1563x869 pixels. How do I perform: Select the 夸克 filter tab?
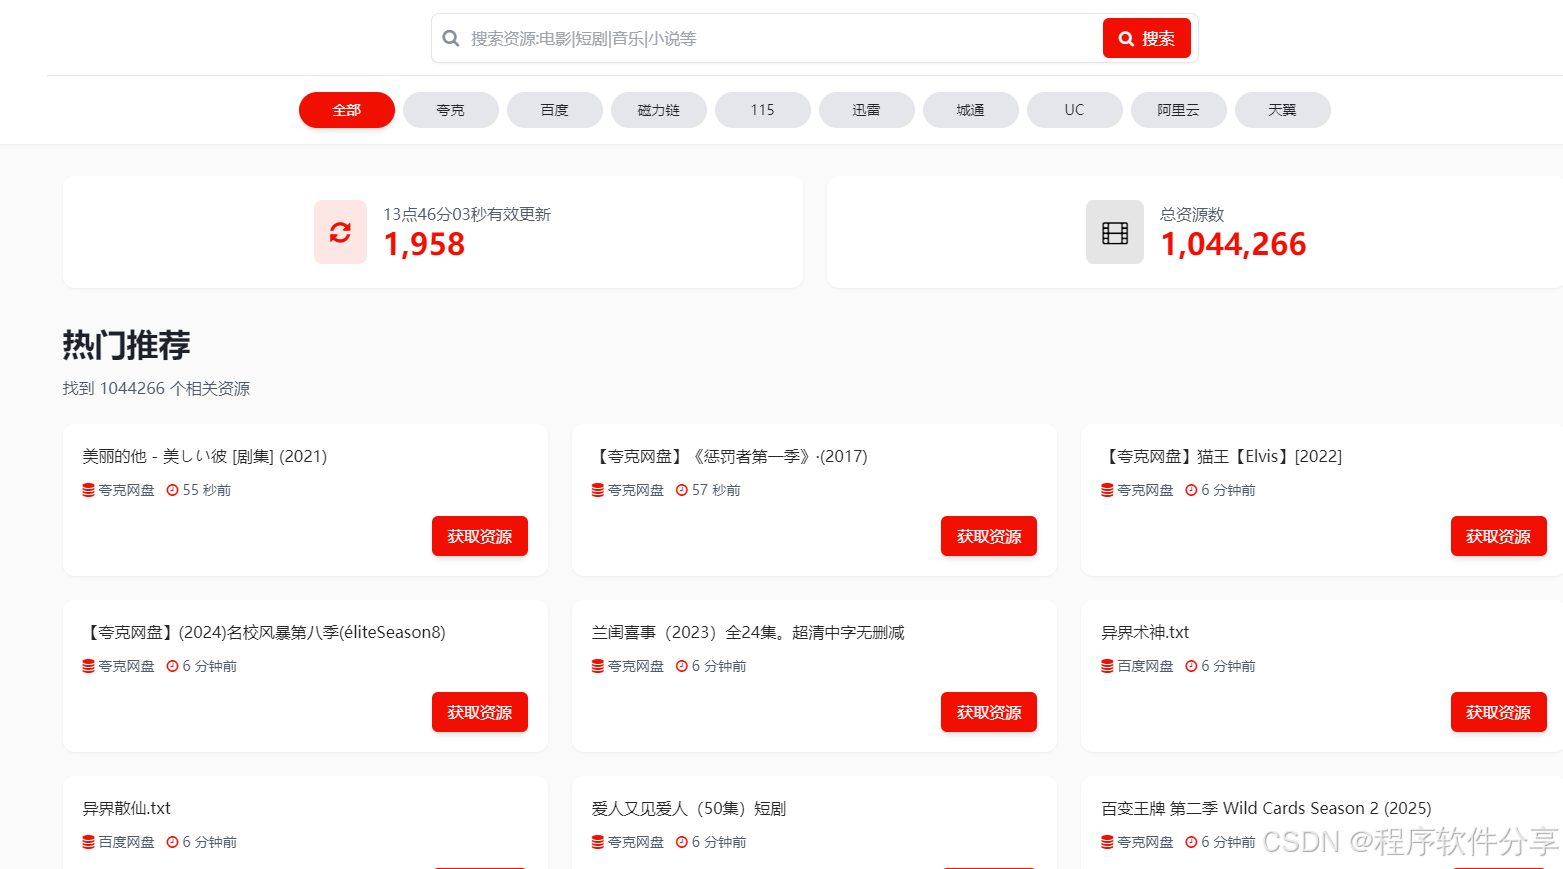(x=451, y=110)
